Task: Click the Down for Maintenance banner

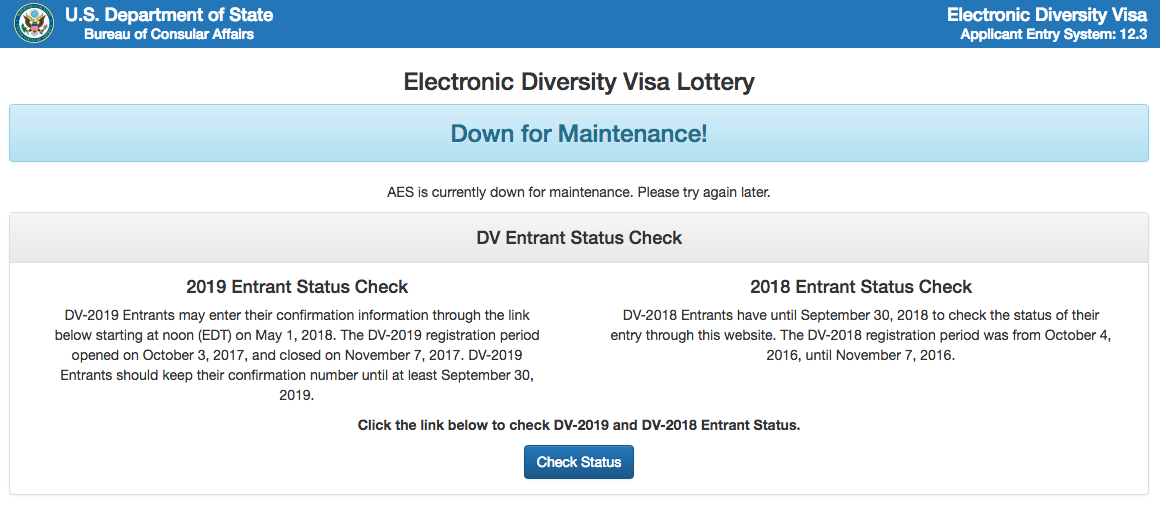Action: (579, 133)
